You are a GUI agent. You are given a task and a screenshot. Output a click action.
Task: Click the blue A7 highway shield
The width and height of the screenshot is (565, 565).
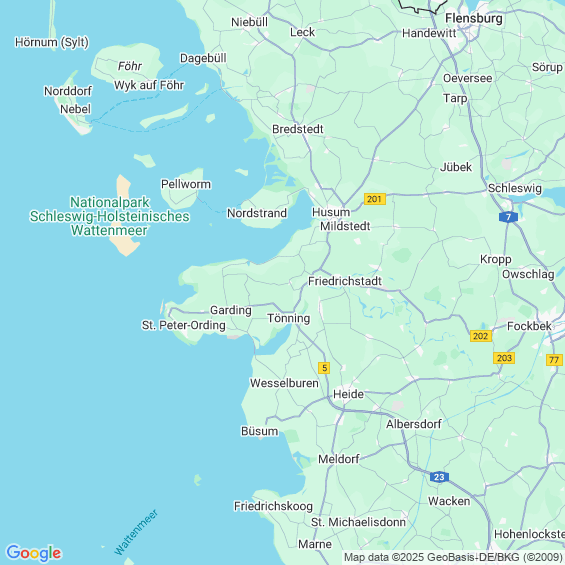pyautogui.click(x=508, y=217)
